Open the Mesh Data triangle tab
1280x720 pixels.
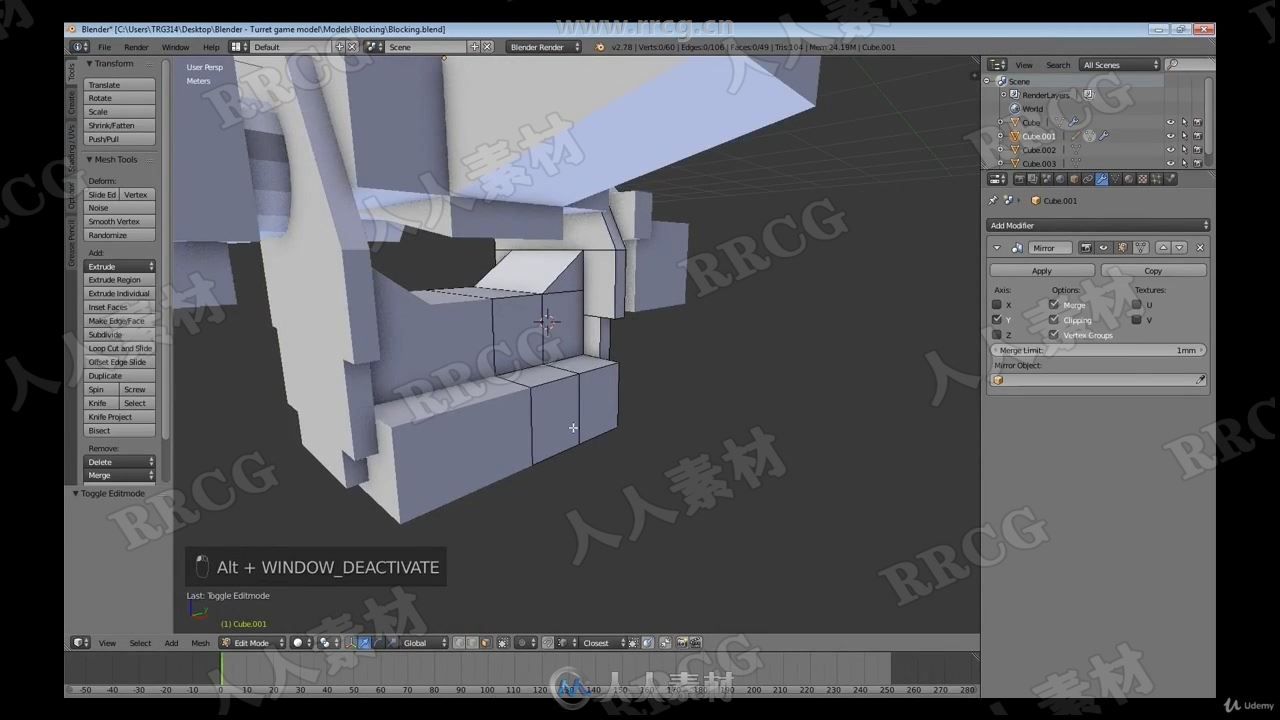pos(1115,179)
